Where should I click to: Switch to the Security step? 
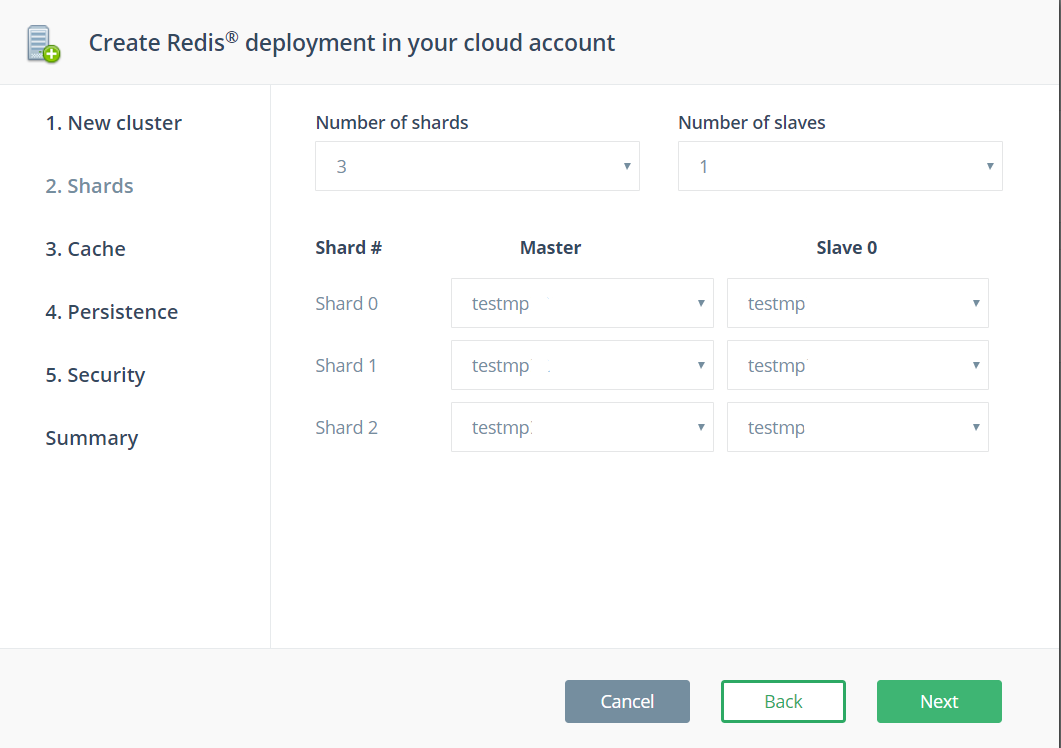(x=95, y=375)
